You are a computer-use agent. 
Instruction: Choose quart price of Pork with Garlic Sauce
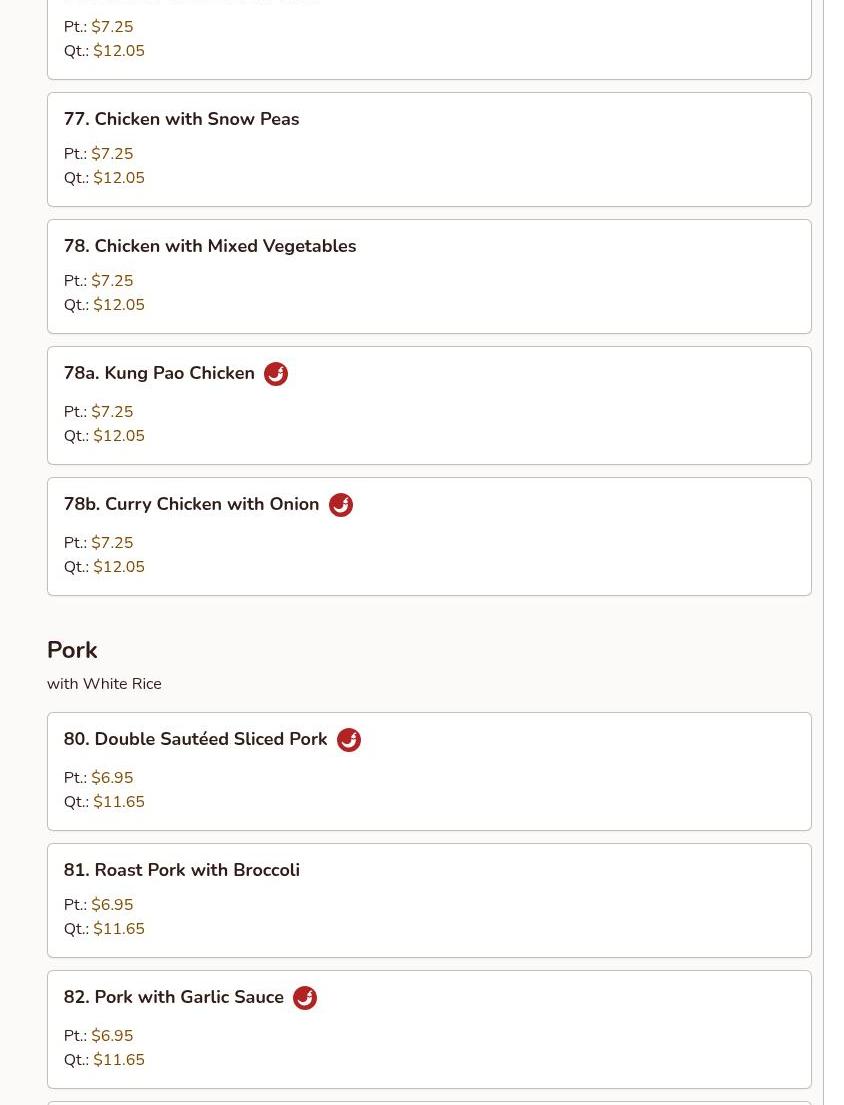119,1060
